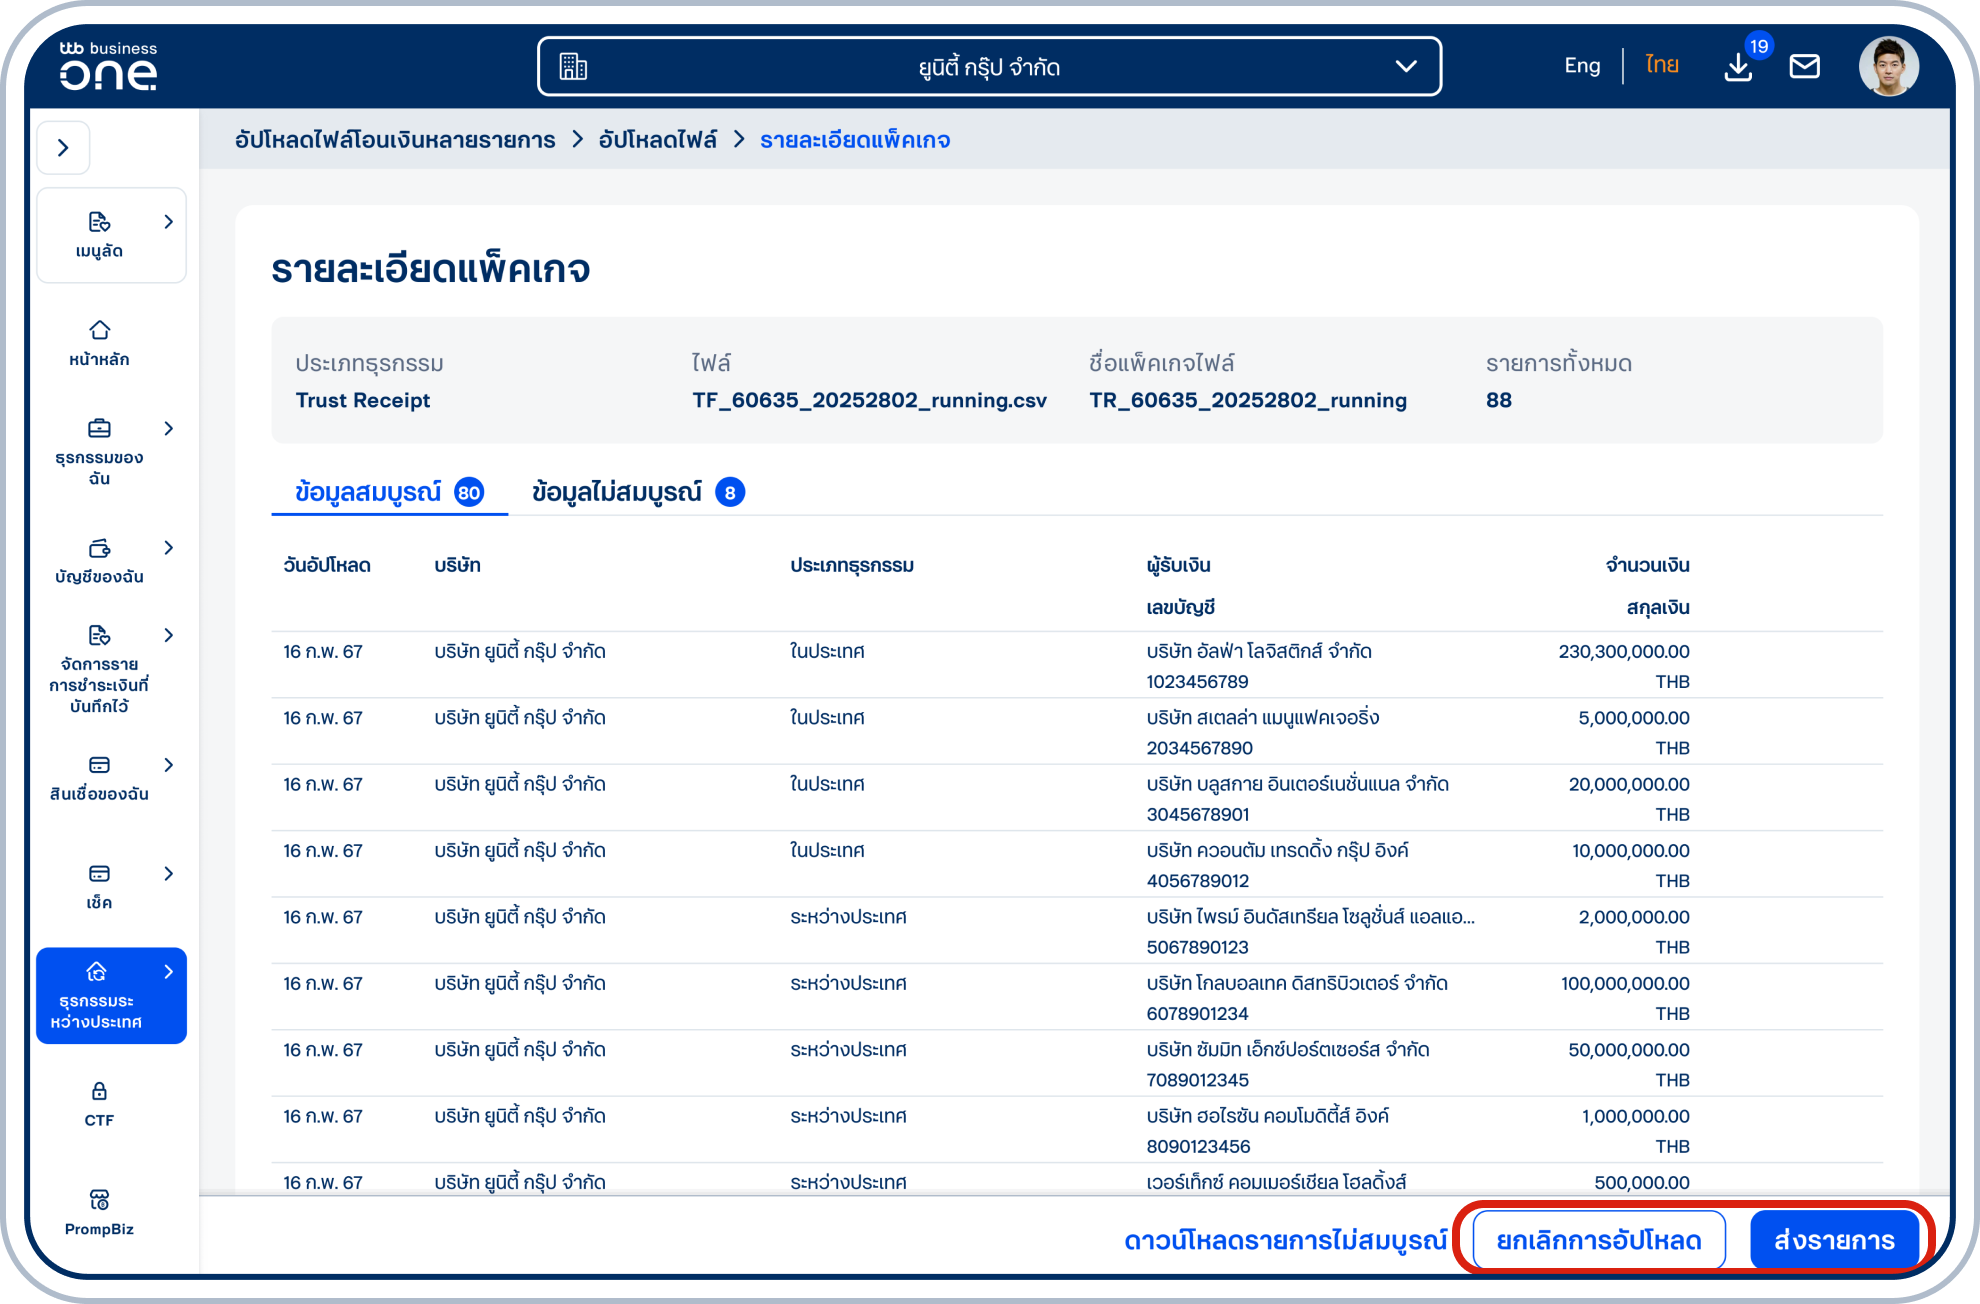
Task: Switch language to Eng
Action: [1581, 66]
